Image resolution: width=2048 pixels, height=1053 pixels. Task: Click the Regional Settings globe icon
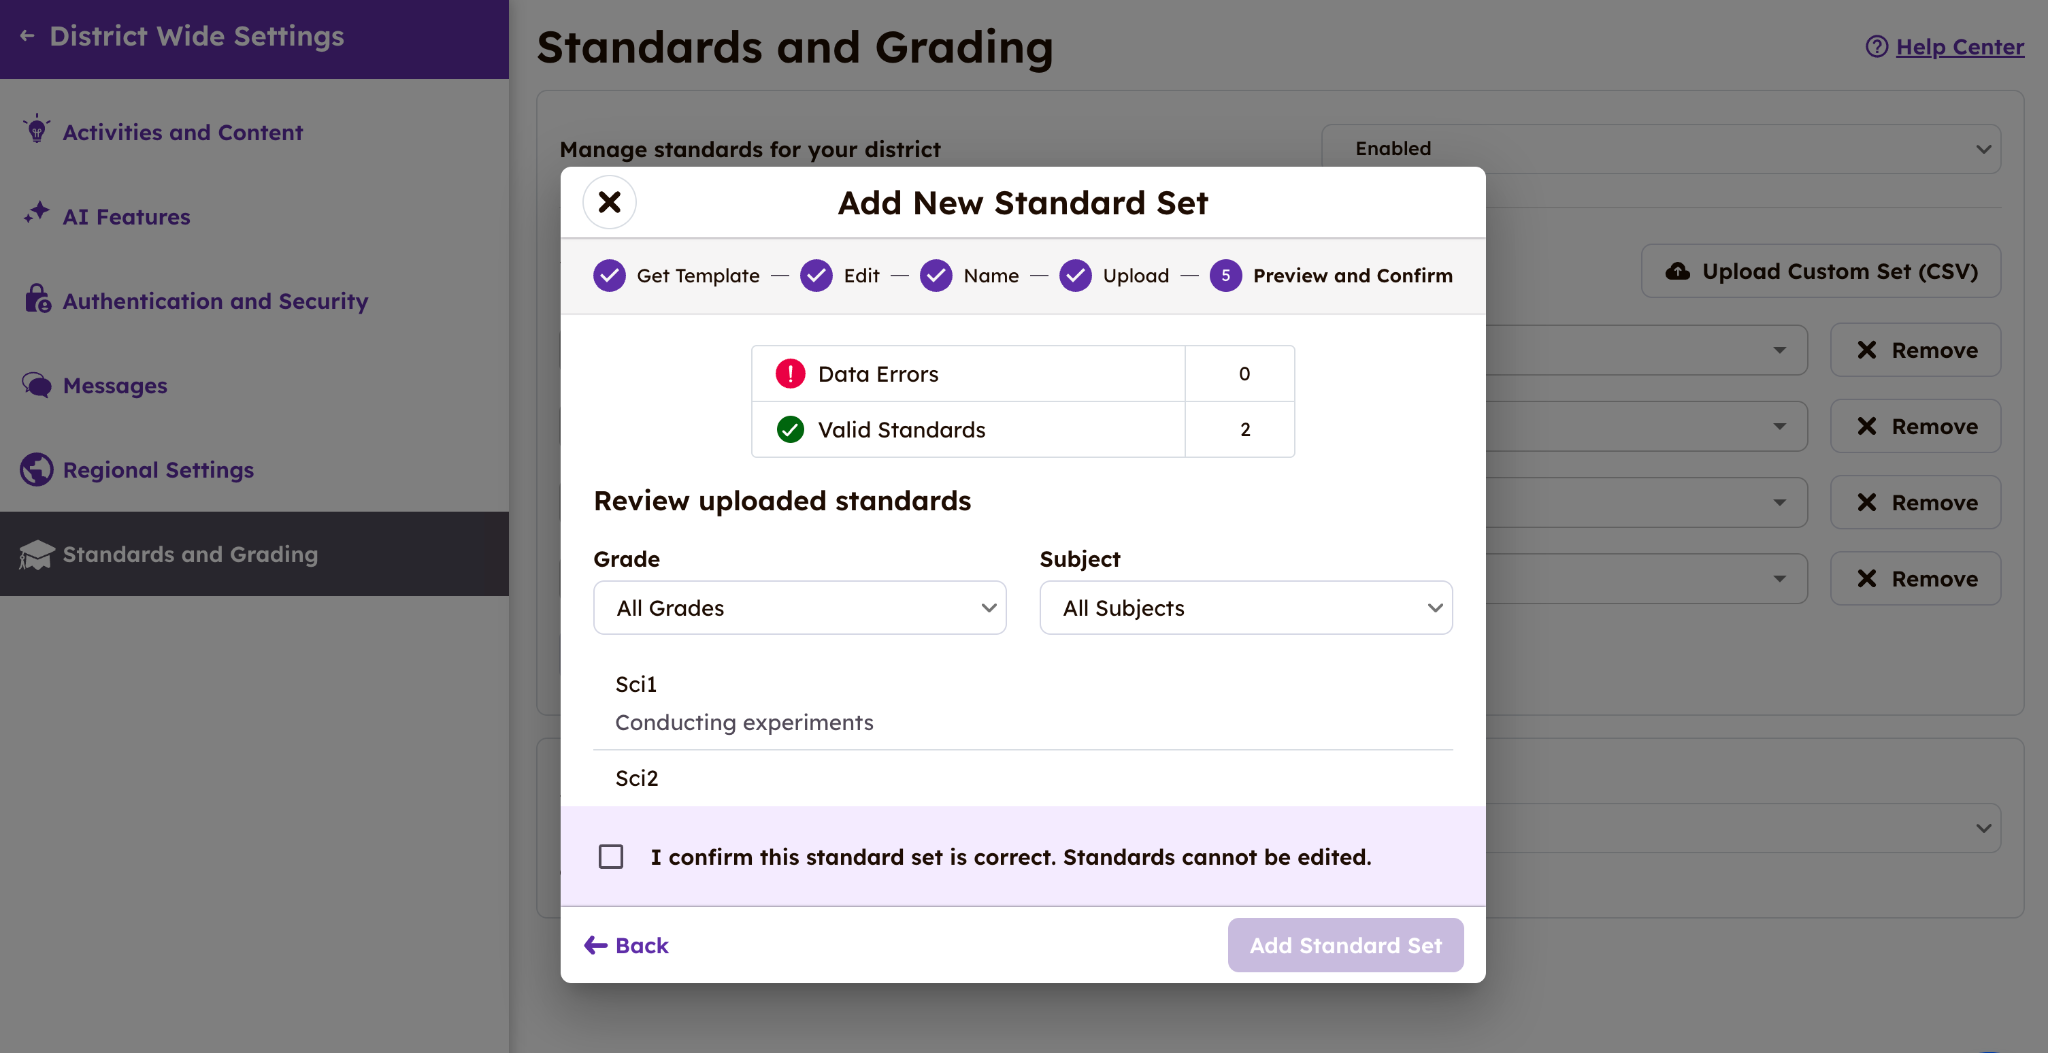(37, 469)
